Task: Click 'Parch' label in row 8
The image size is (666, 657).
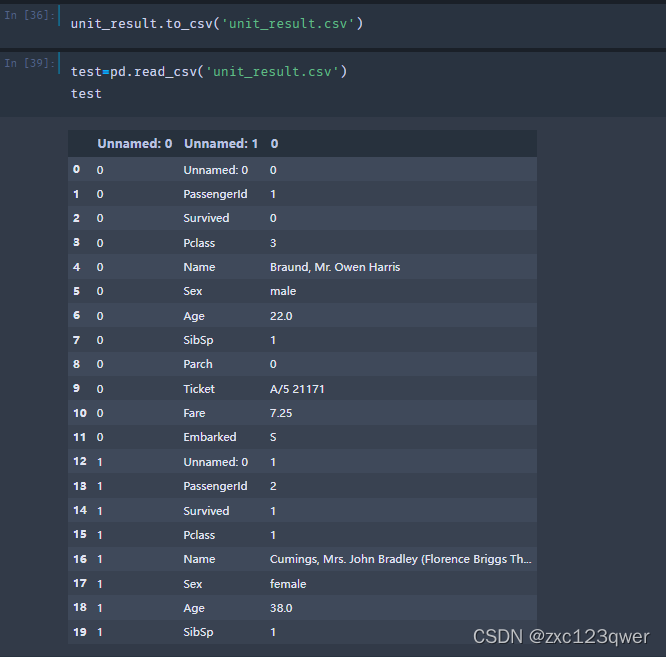Action: coord(198,364)
